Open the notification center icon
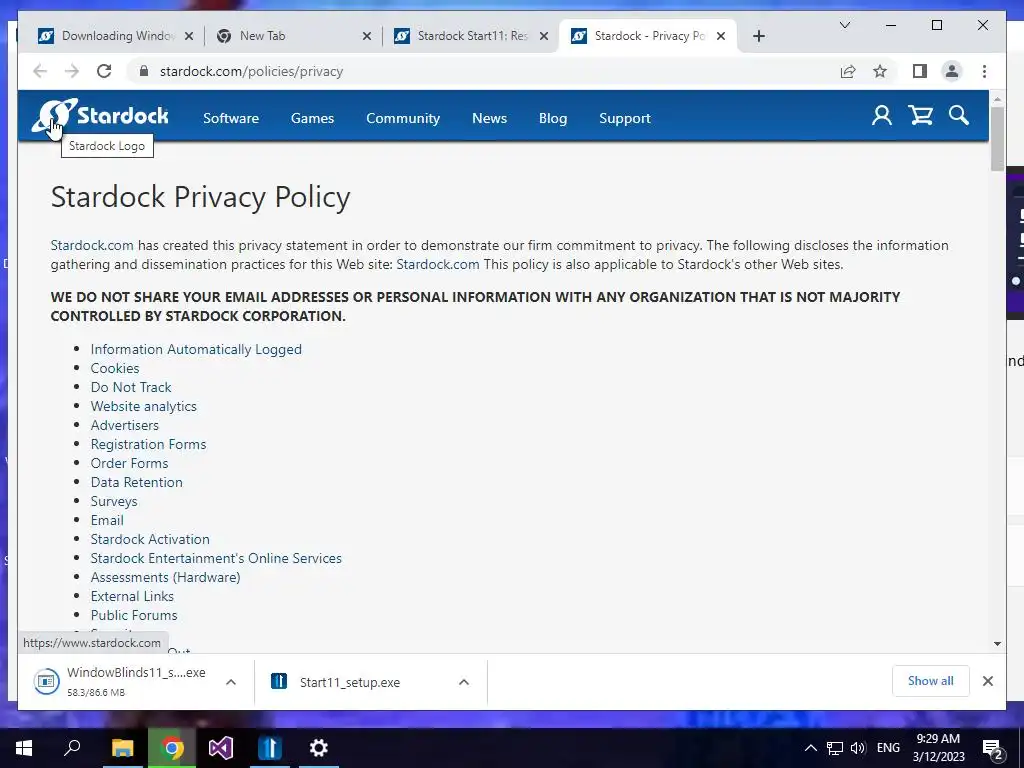Screen dimensions: 1024x768 coord(993,749)
